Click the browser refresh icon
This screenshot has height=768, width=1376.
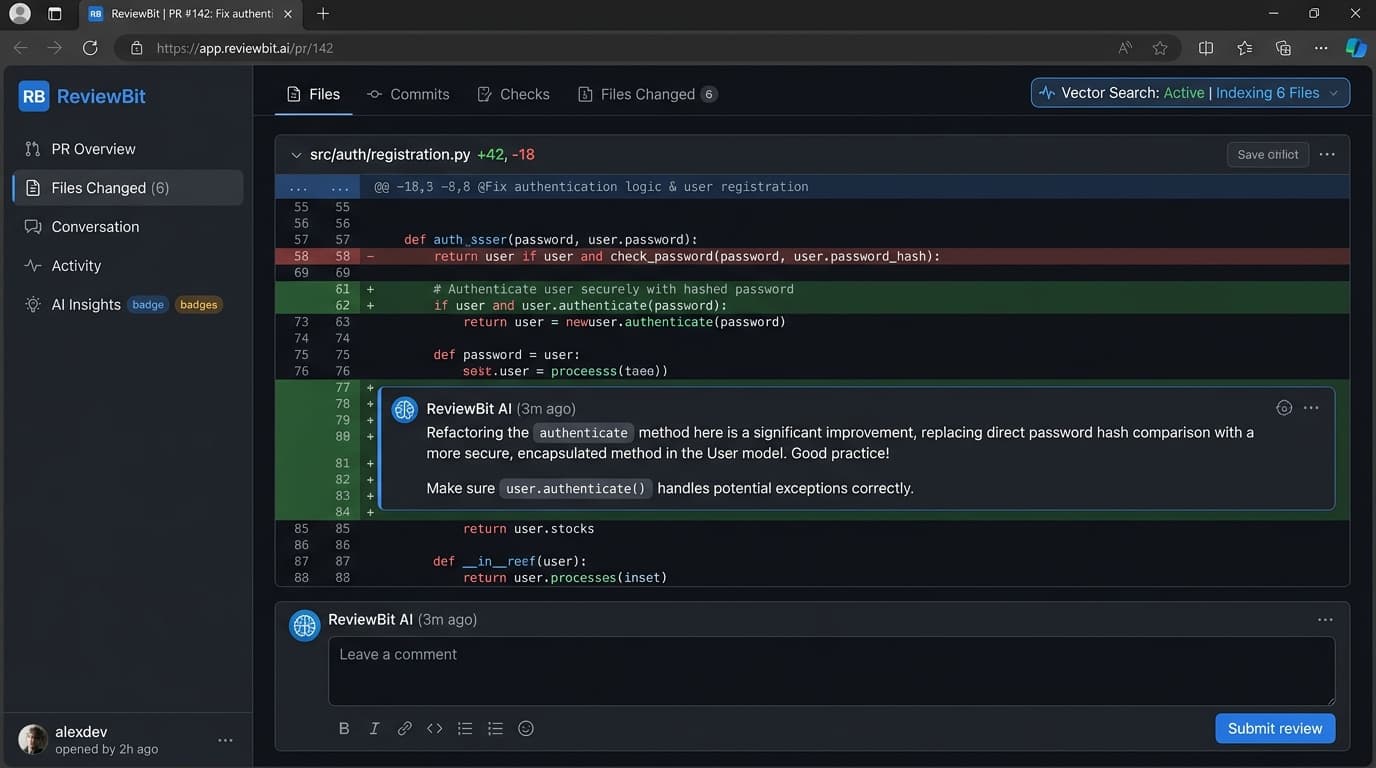click(90, 48)
